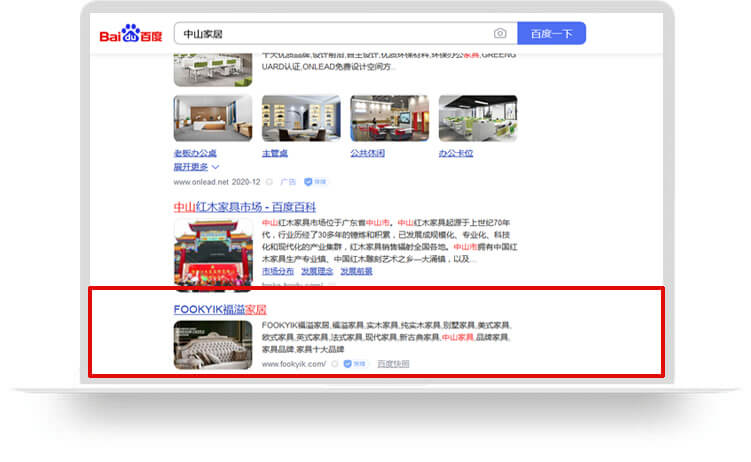Open the green office desks thumbnail at top
The width and height of the screenshot is (751, 462).
coord(213,70)
